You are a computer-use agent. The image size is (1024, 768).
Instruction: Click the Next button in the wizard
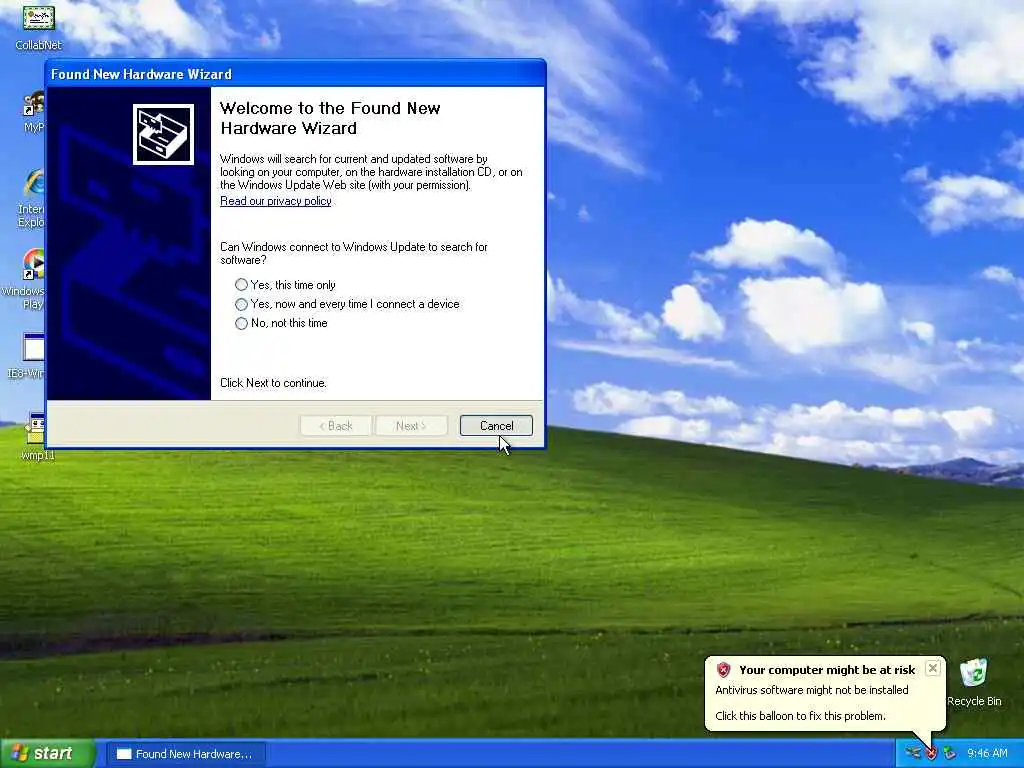pos(411,426)
